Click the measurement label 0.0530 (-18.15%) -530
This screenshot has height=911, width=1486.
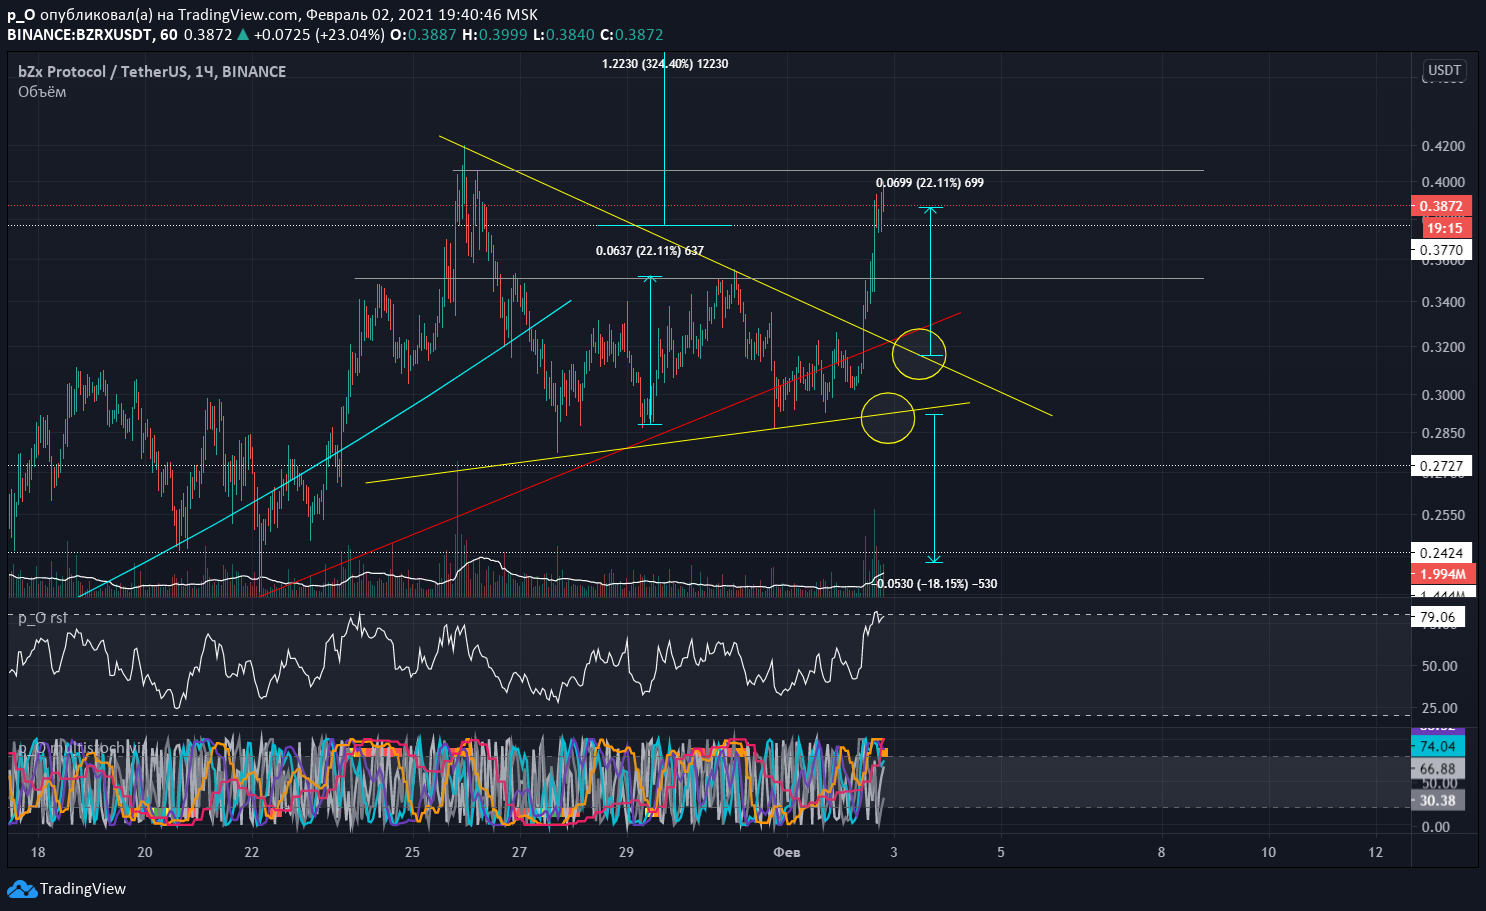point(936,584)
